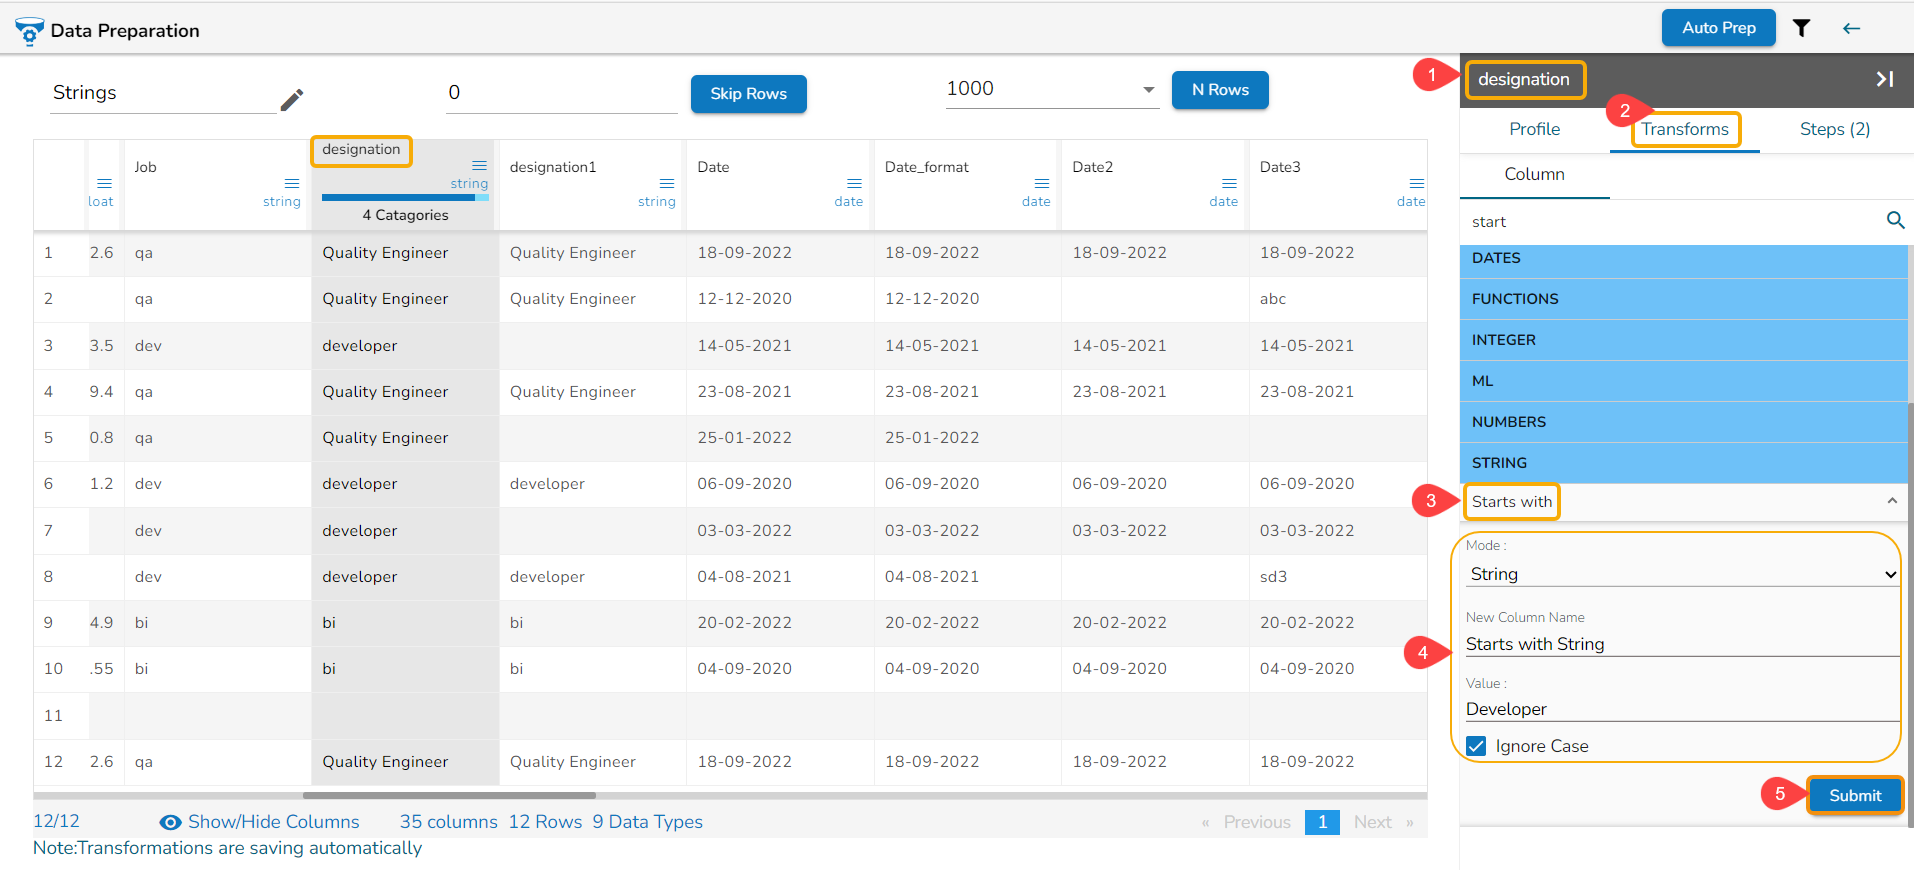Select the designation column header
The width and height of the screenshot is (1914, 871).
point(361,150)
